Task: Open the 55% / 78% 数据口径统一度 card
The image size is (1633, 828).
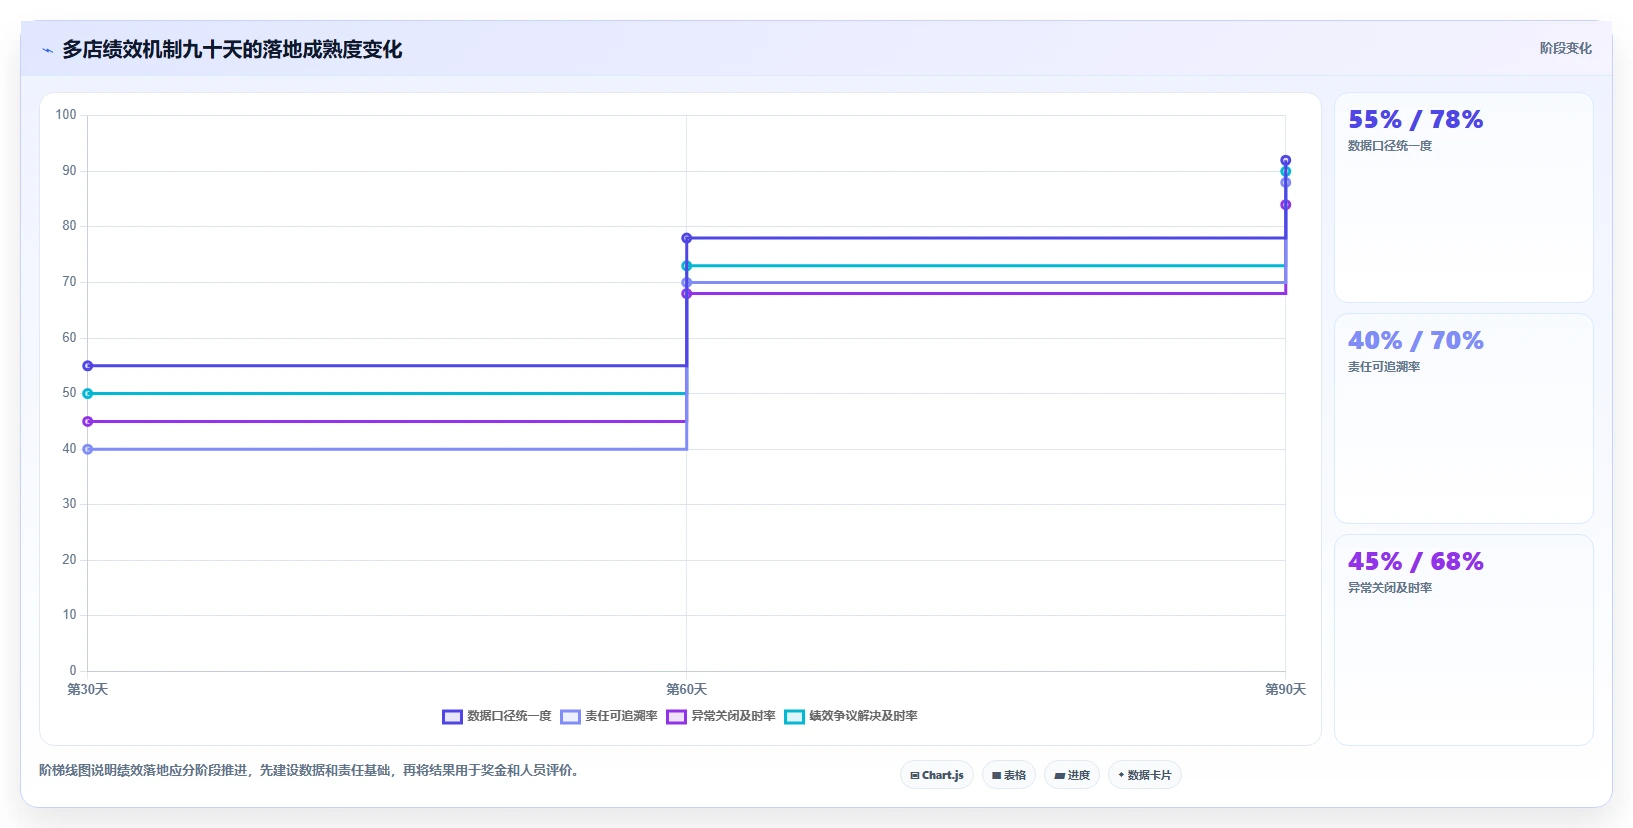Action: click(x=1464, y=198)
